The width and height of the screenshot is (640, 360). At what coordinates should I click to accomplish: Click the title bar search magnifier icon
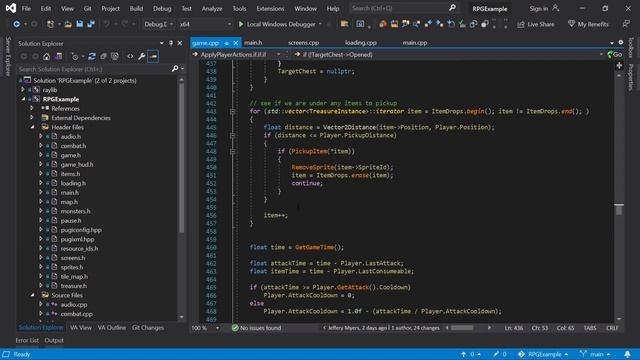pos(452,8)
